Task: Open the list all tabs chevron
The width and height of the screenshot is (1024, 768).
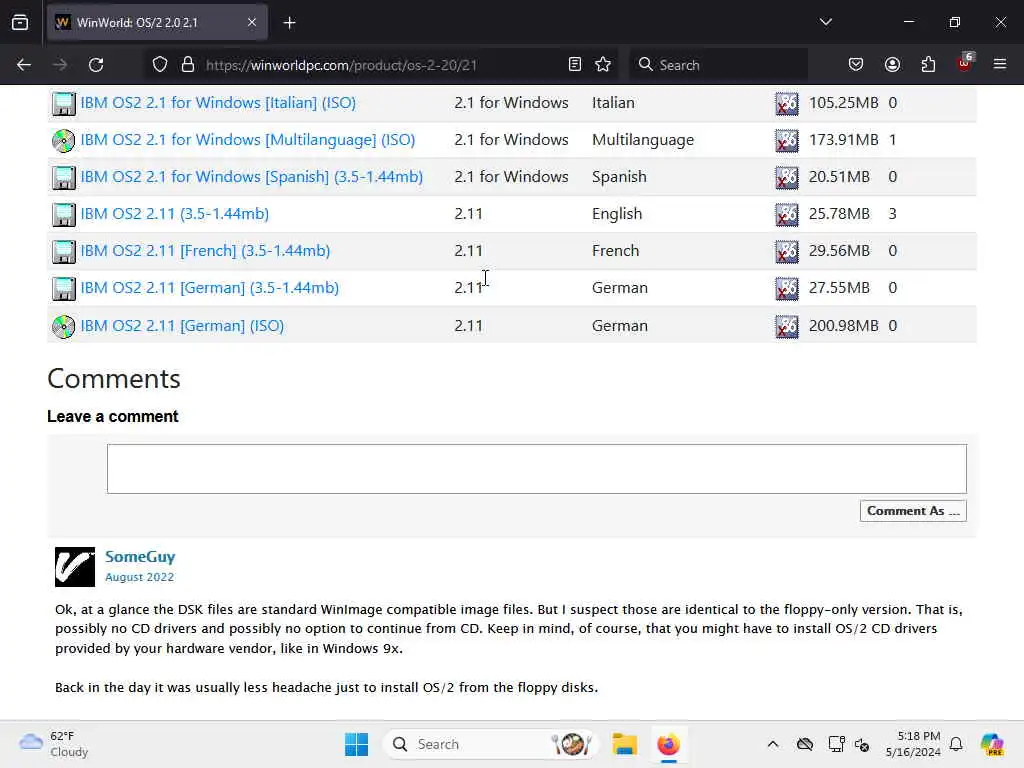Action: tap(825, 22)
